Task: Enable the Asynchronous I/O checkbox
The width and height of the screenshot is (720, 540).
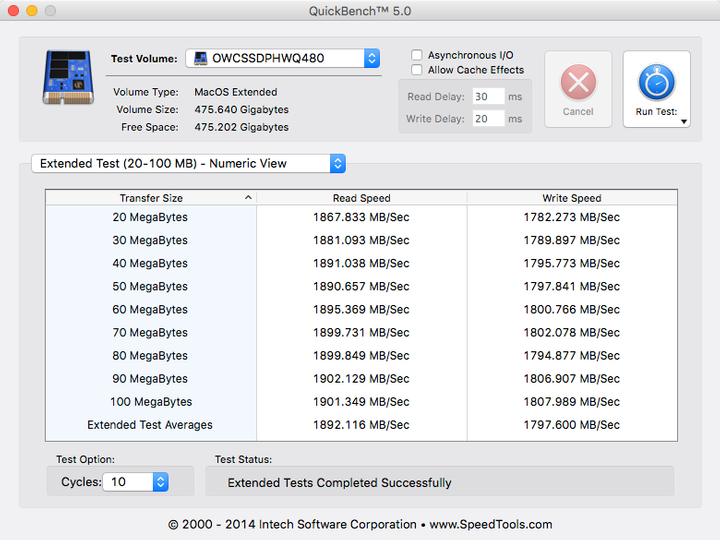Action: tap(417, 55)
